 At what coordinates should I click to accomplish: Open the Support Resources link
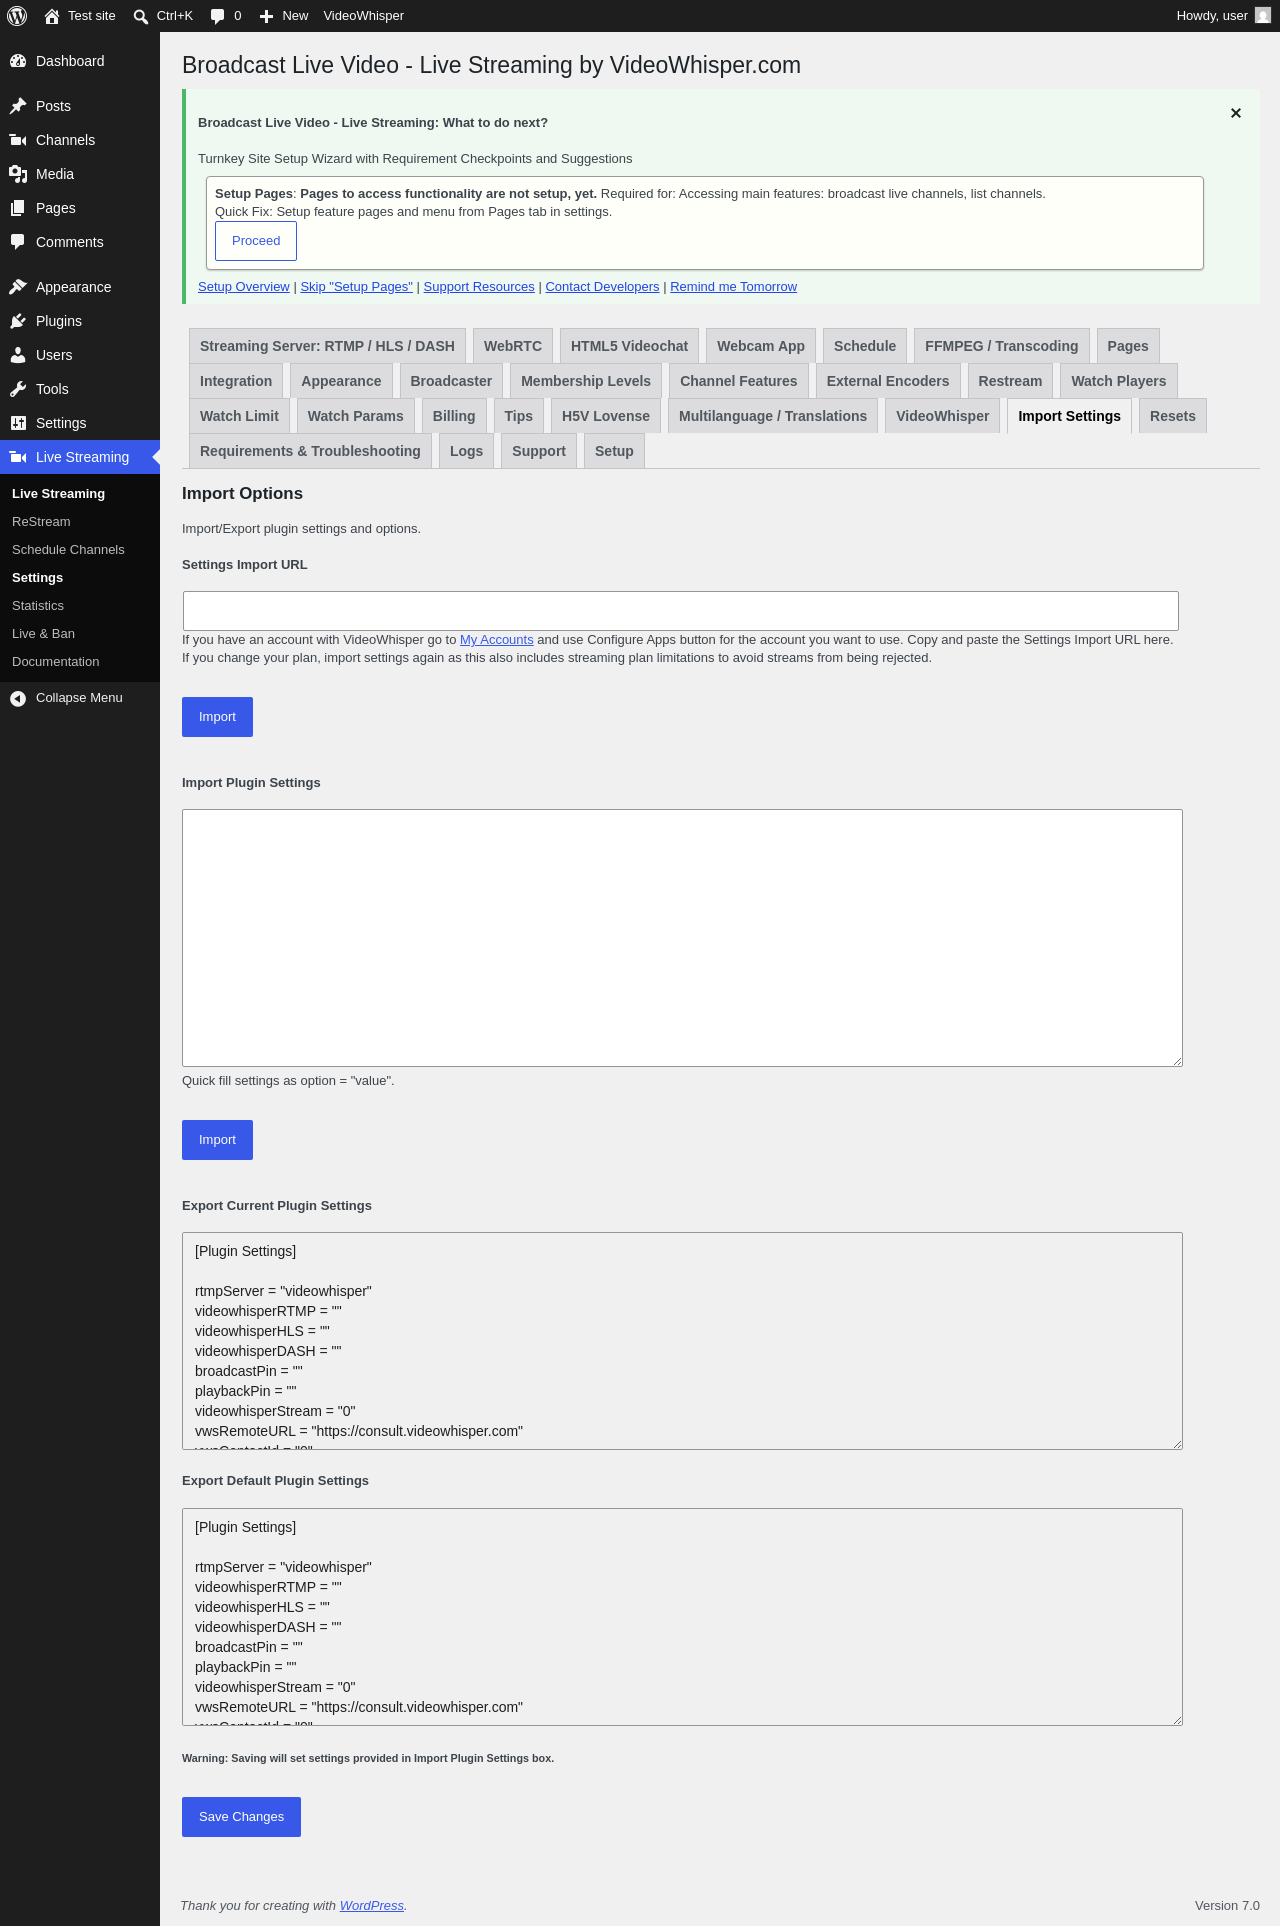(479, 287)
